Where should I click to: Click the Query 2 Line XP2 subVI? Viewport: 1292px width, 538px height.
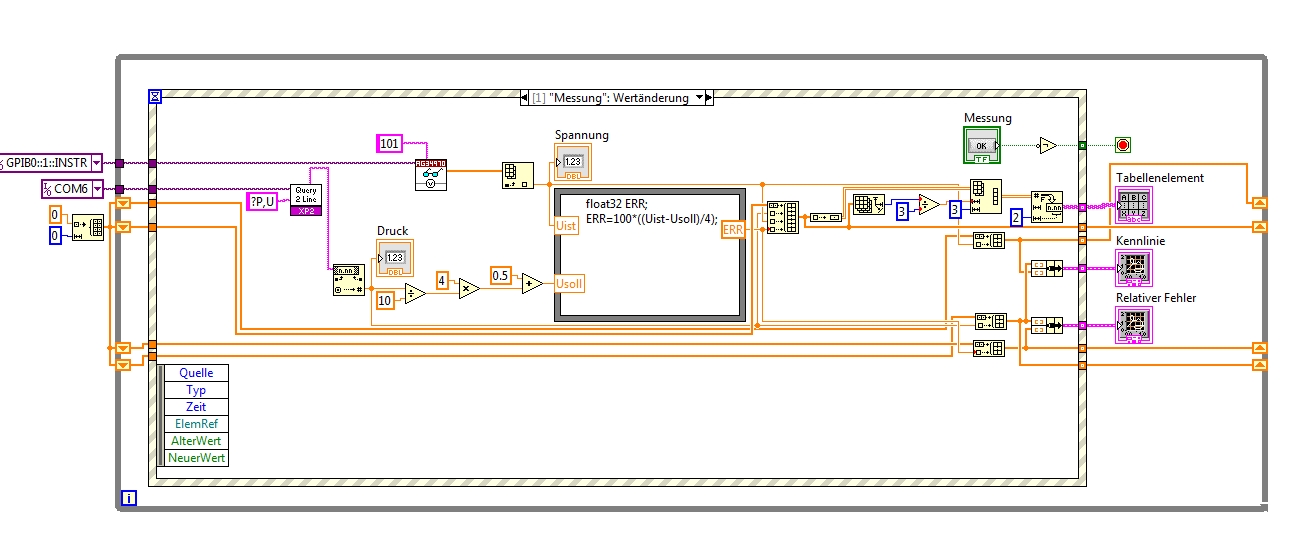(x=306, y=200)
